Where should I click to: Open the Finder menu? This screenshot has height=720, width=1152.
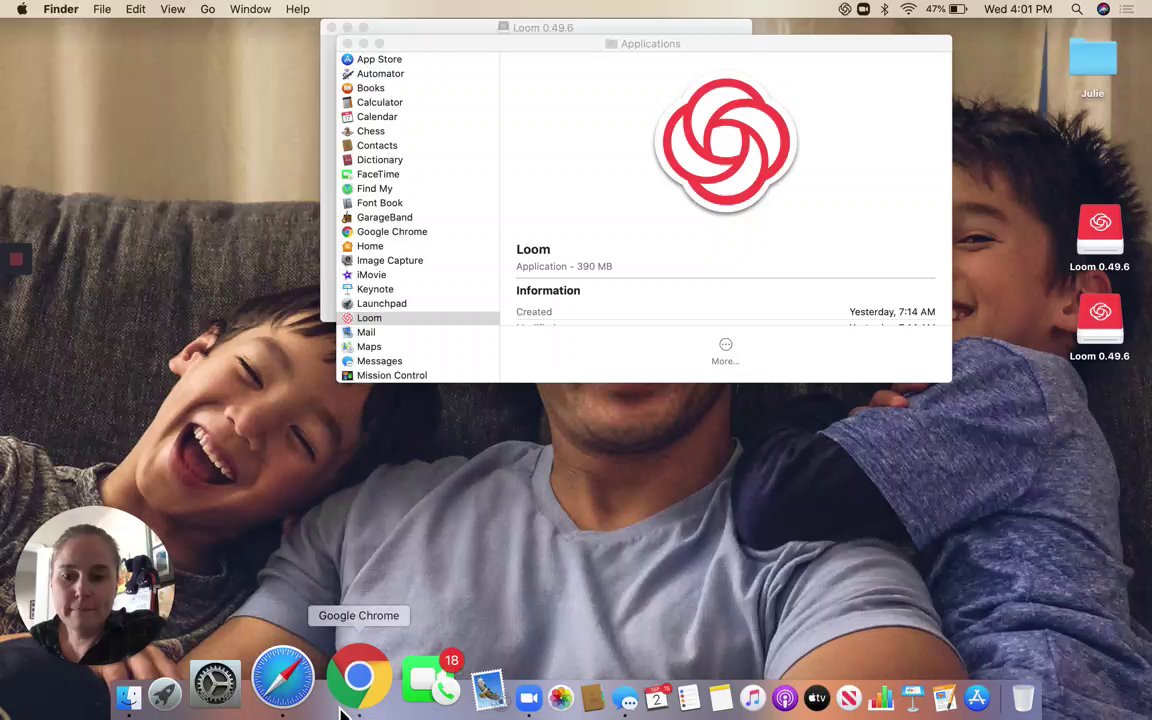tap(61, 9)
